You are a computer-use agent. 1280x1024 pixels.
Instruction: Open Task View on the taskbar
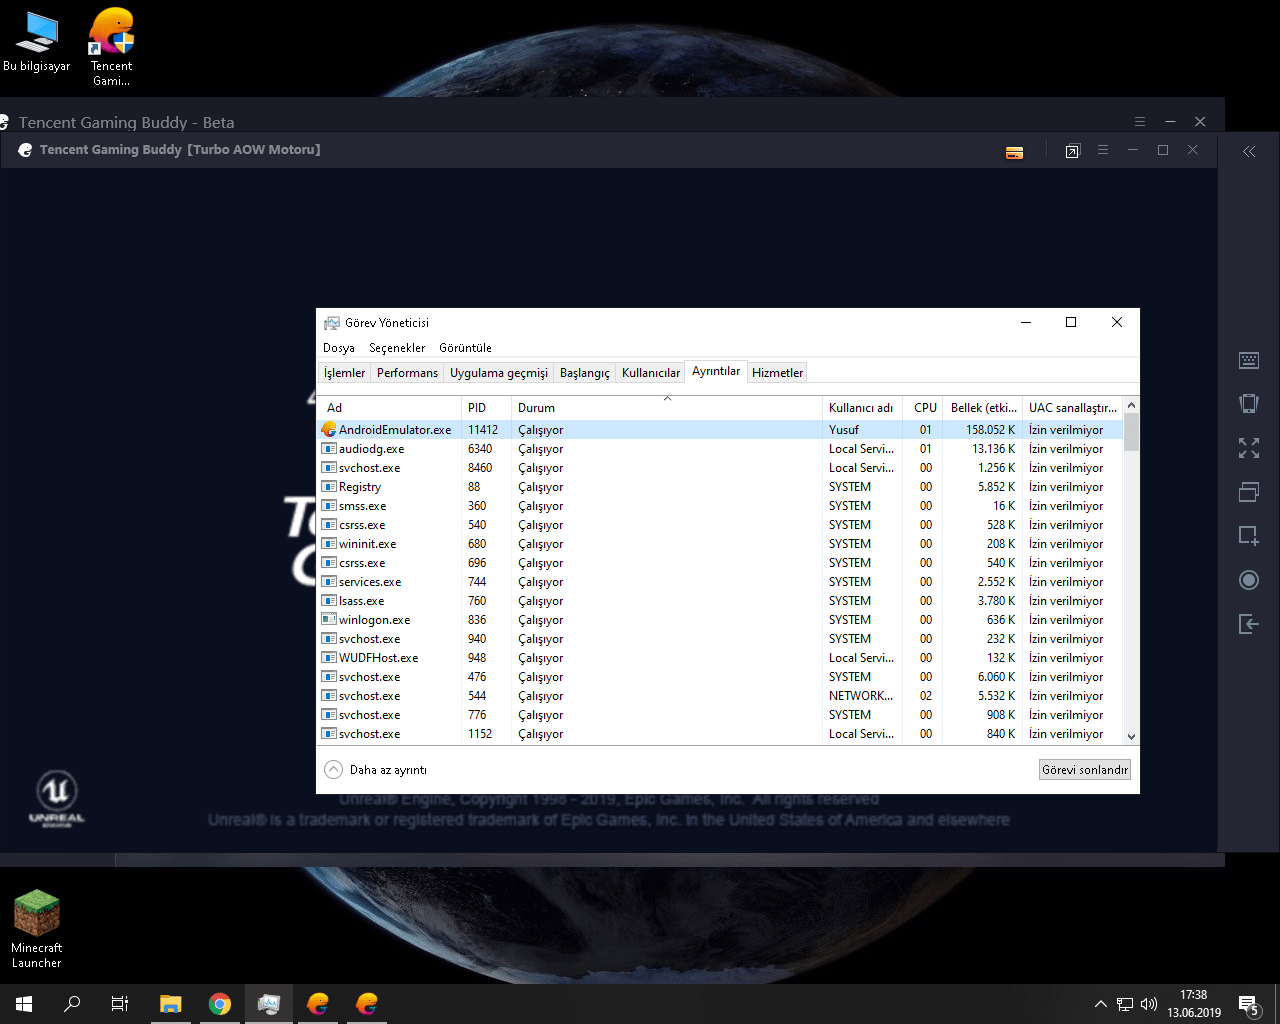(120, 1004)
